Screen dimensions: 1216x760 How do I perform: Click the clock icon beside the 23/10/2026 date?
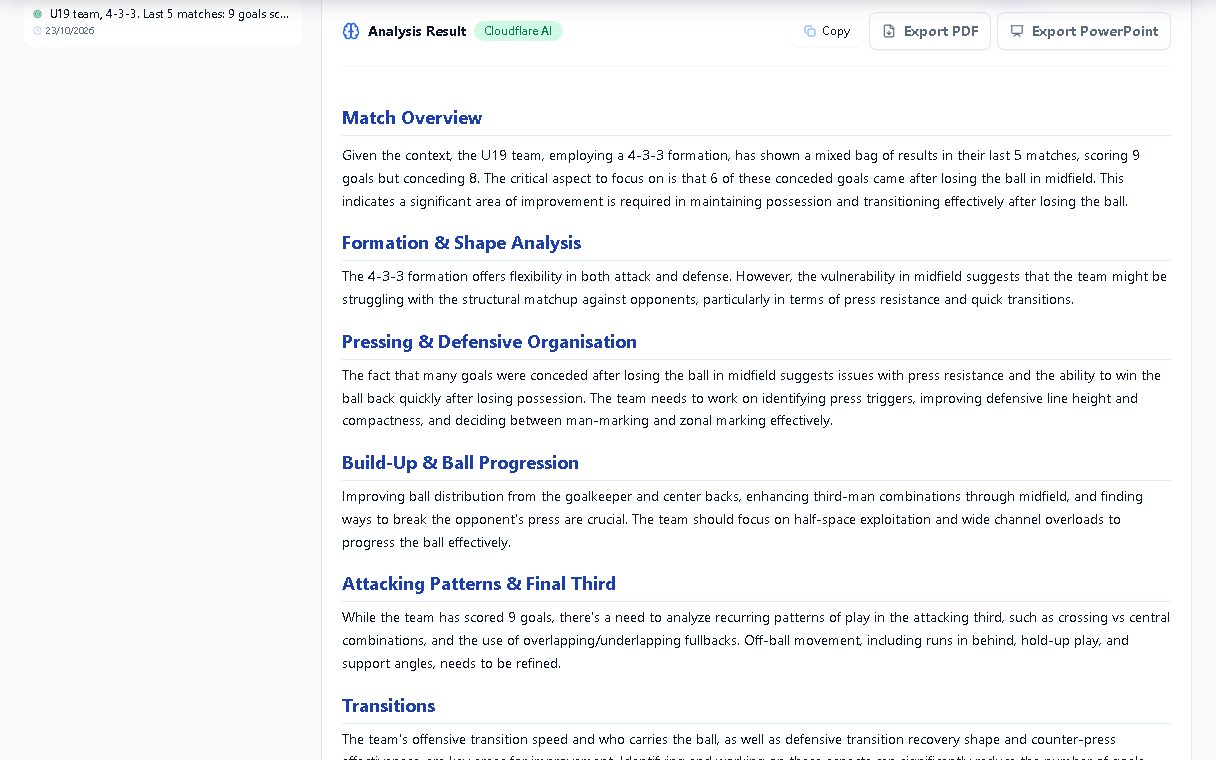(x=37, y=31)
